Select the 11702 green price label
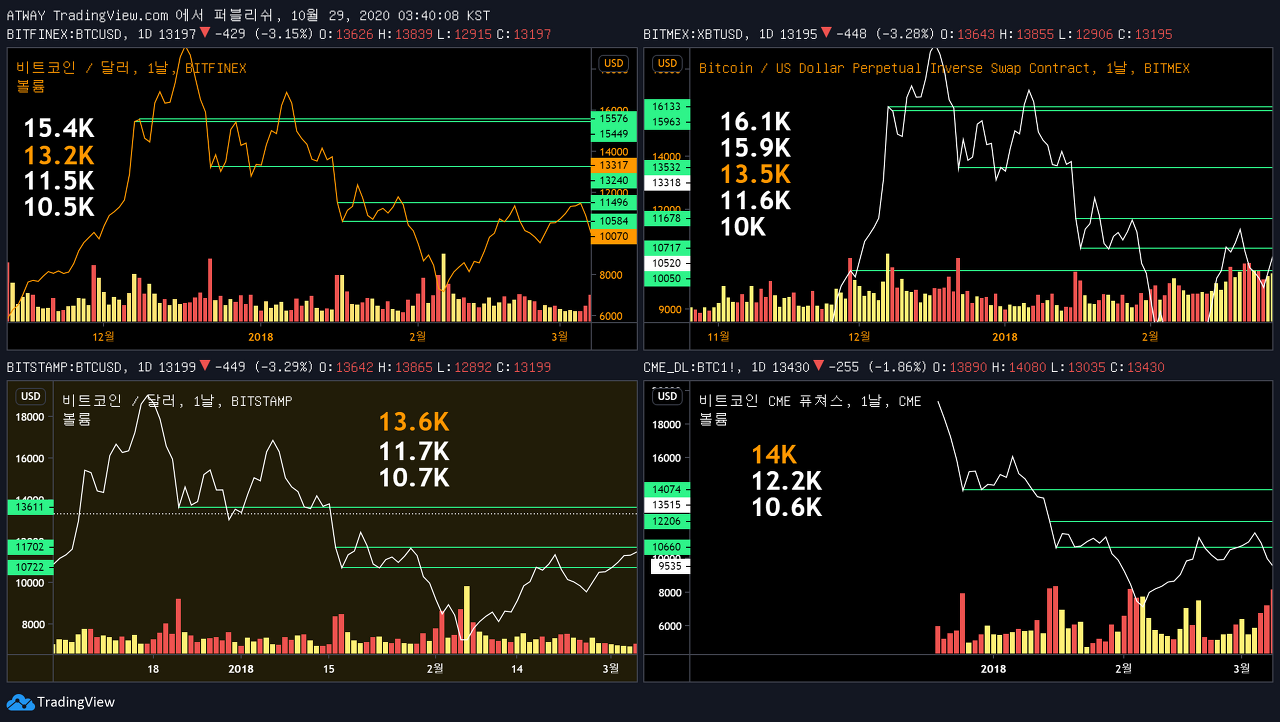The width and height of the screenshot is (1280, 722). tap(29, 547)
